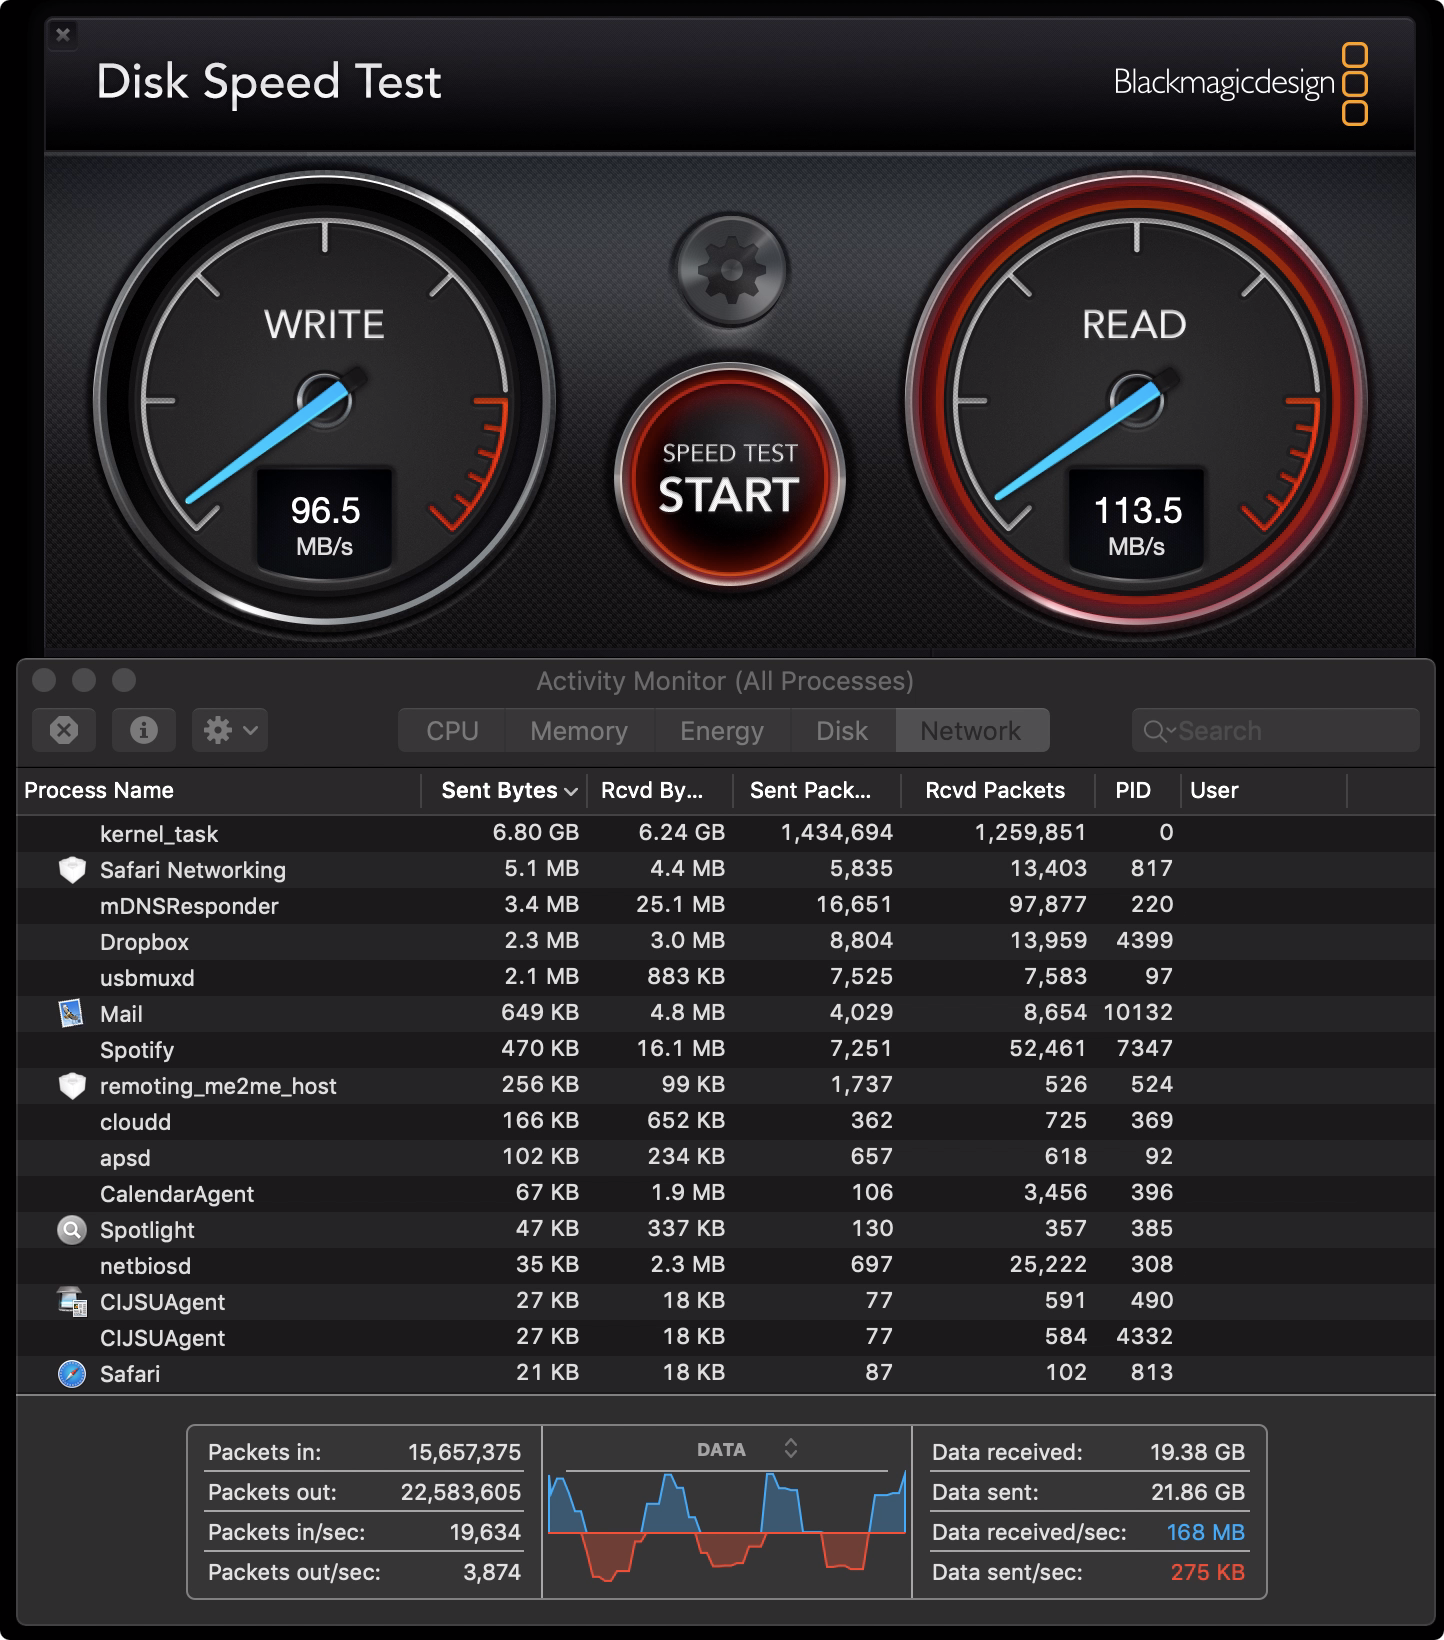Click Packets out value 22,583,605

(x=461, y=1492)
